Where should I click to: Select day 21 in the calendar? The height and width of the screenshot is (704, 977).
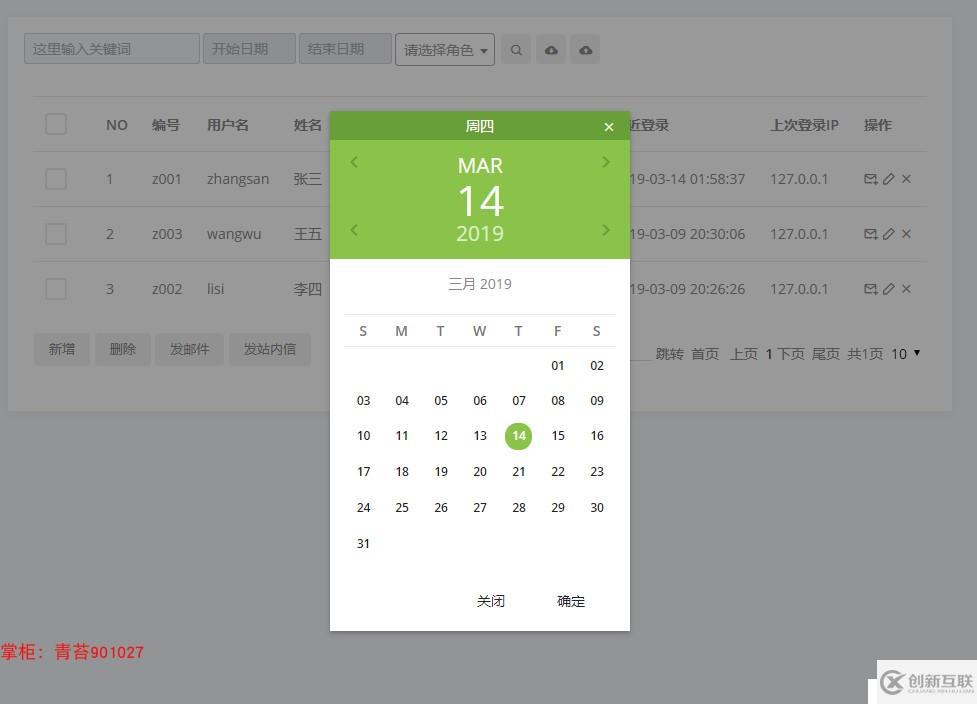519,472
